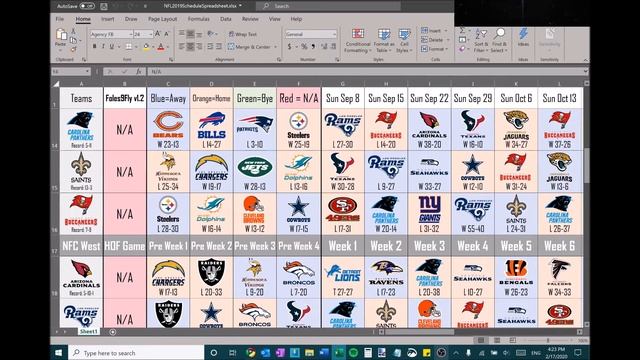Image resolution: width=640 pixels, height=360 pixels.
Task: Click the Accounting dollar format icon
Action: pos(289,47)
